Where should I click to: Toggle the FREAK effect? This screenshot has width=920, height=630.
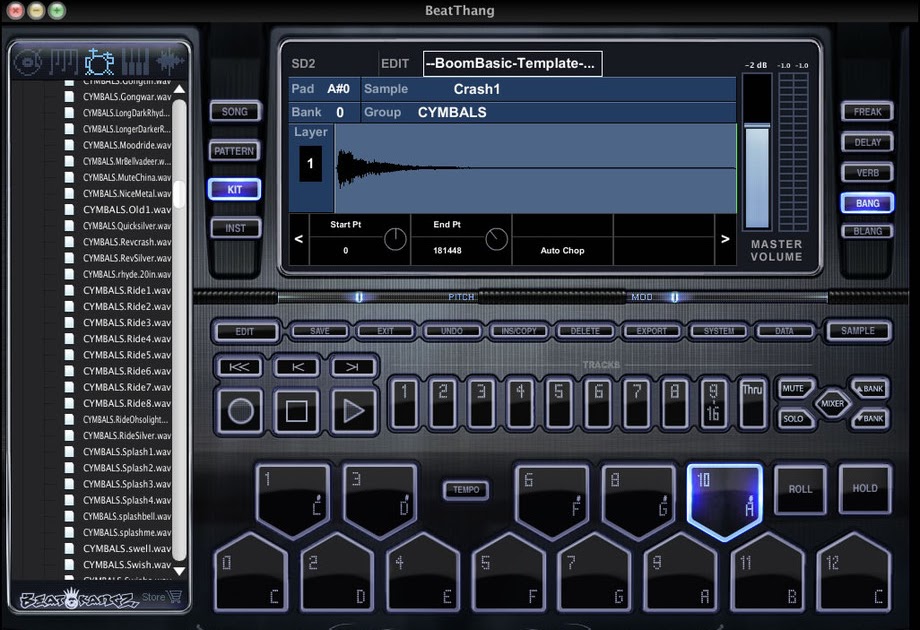point(867,111)
